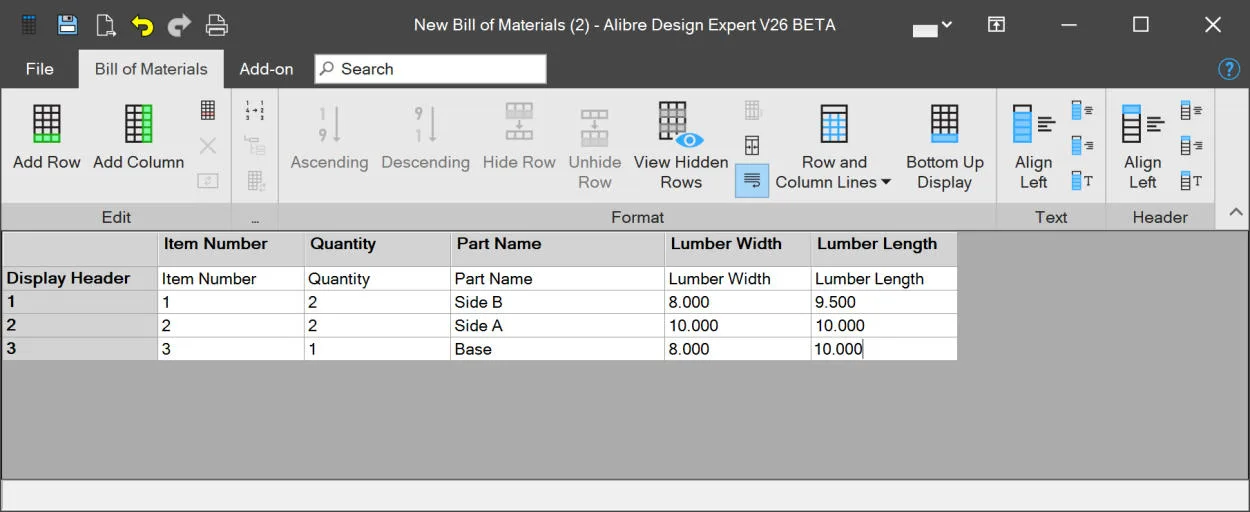Select the bold Lumber Length column header
Screen dimensions: 1250x512
point(884,249)
